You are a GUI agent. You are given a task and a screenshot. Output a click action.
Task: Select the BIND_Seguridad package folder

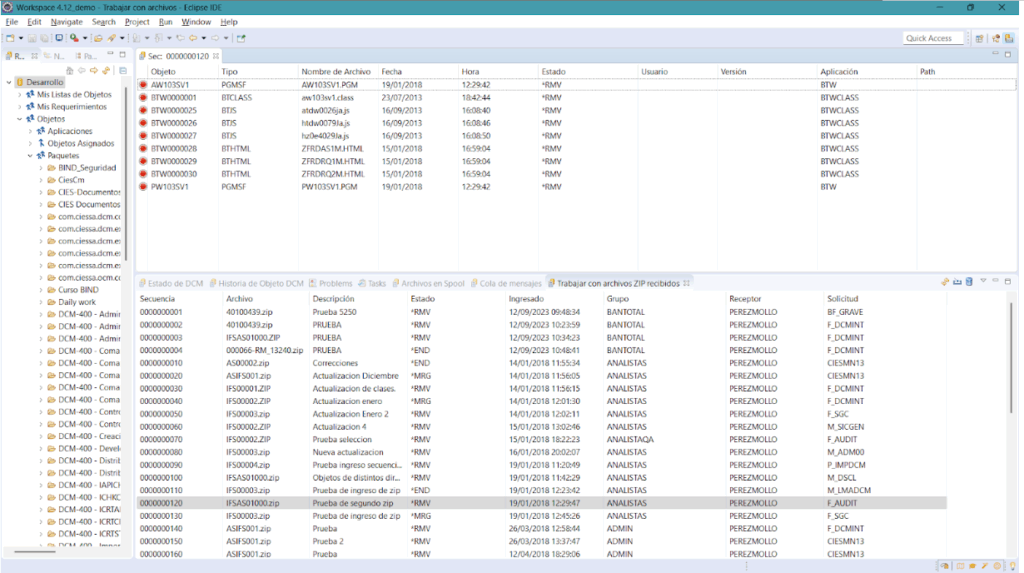87,168
